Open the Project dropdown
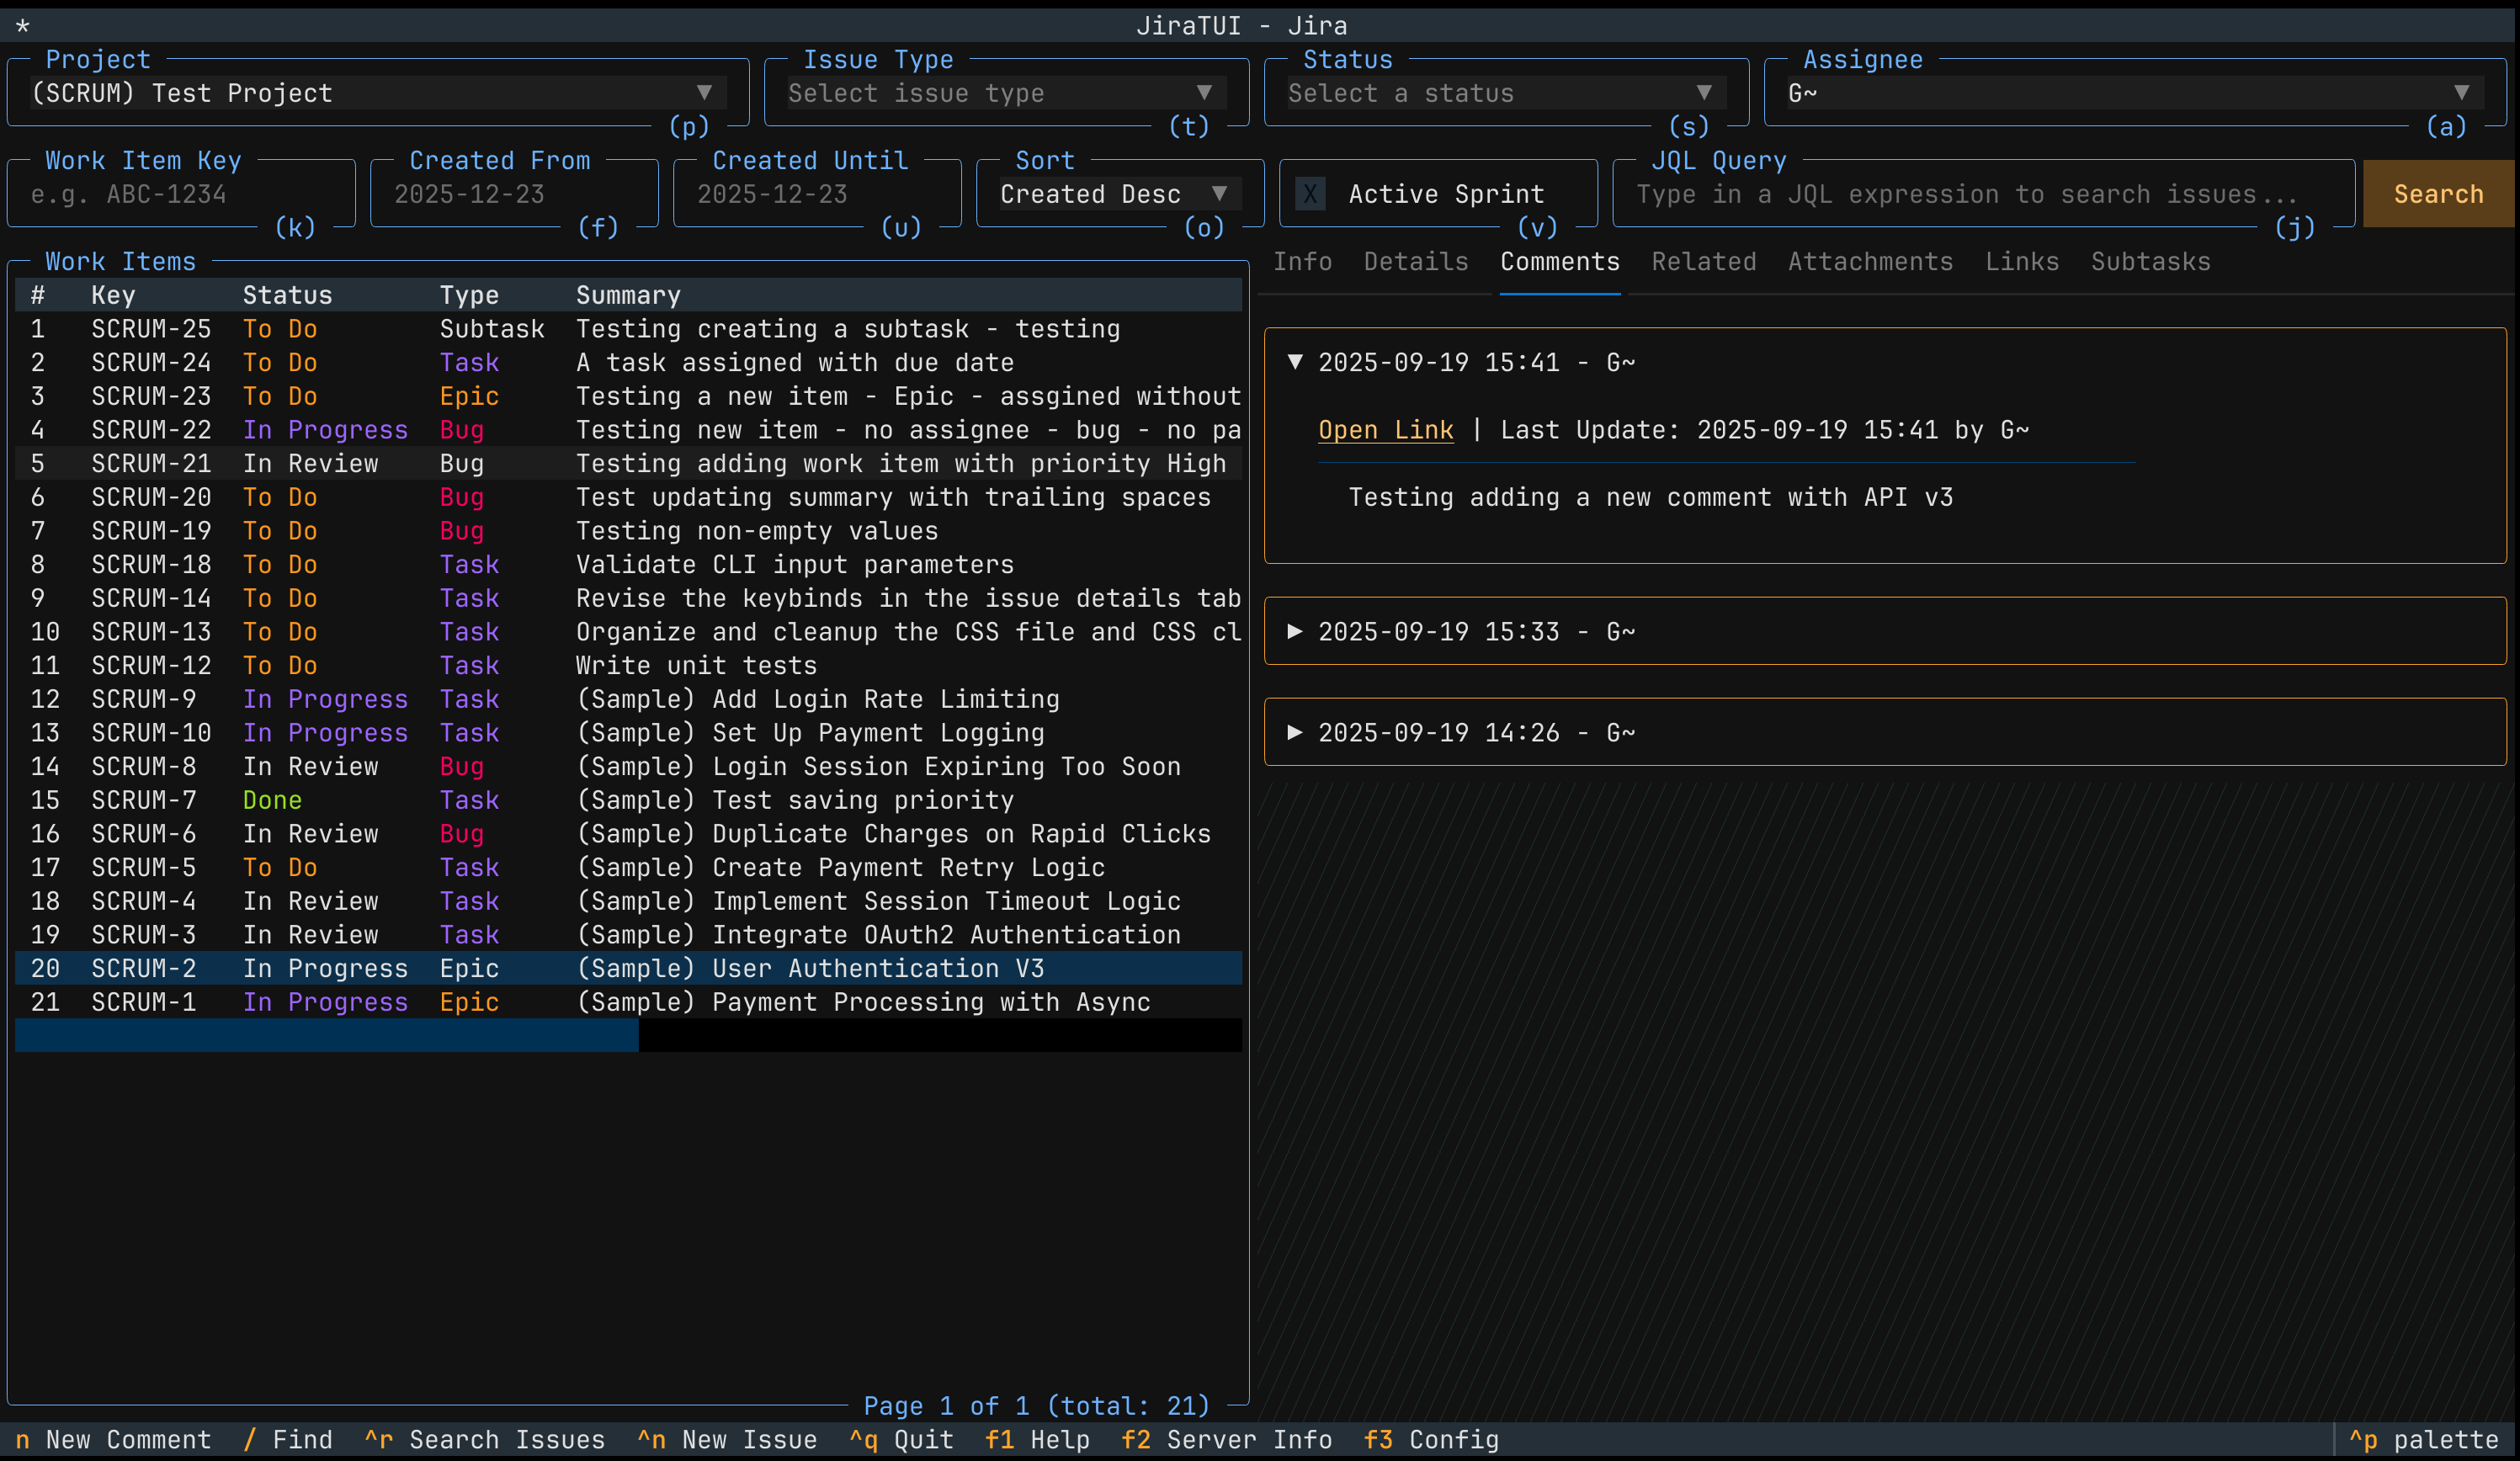The height and width of the screenshot is (1461, 2520). [378, 93]
